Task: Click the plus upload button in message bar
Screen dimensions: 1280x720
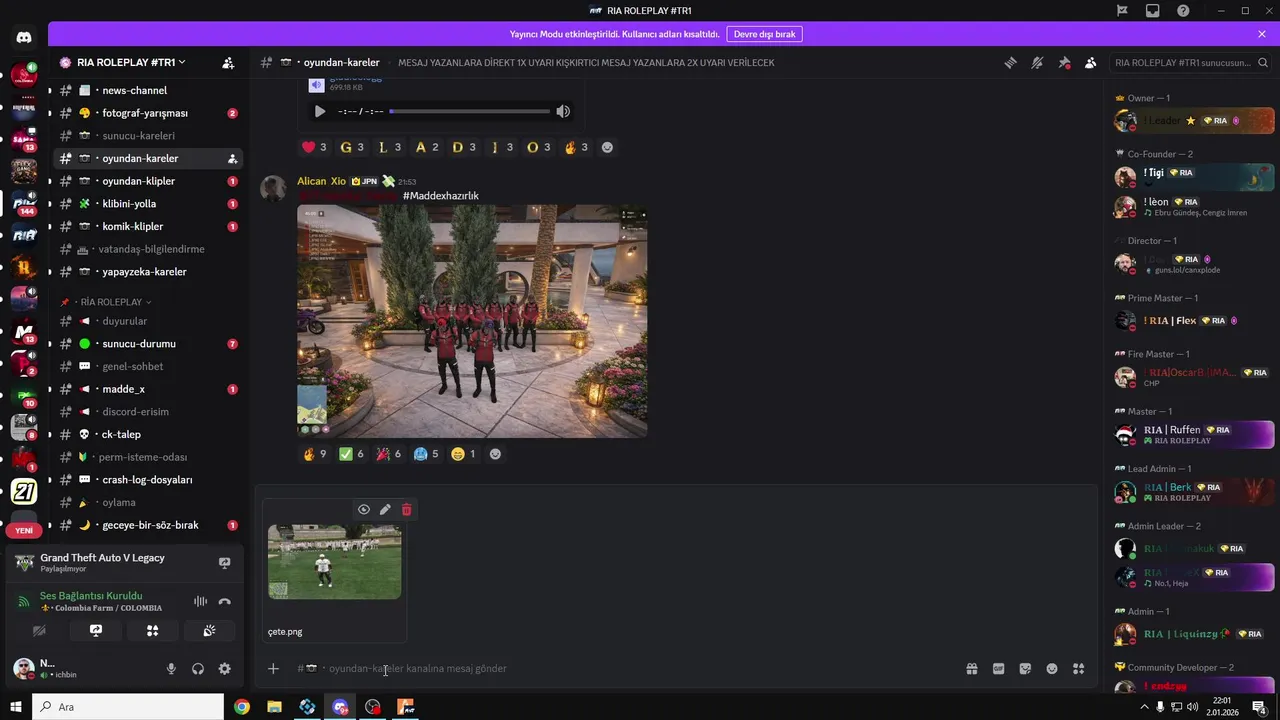Action: point(273,668)
